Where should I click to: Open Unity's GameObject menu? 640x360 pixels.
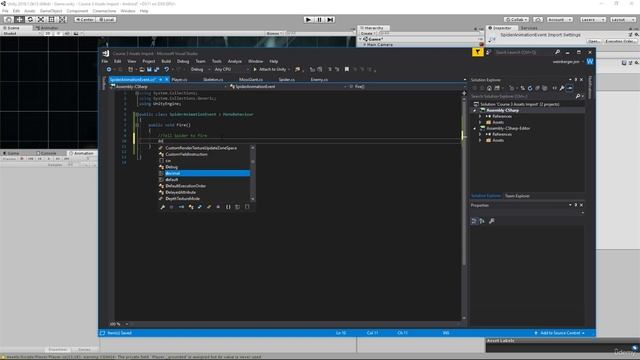point(51,11)
